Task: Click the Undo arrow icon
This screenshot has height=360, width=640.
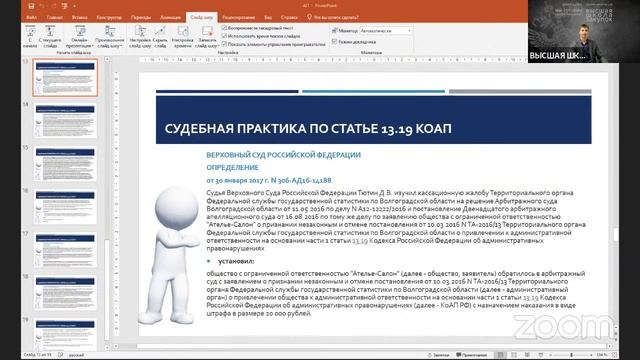Action: pyautogui.click(x=42, y=6)
